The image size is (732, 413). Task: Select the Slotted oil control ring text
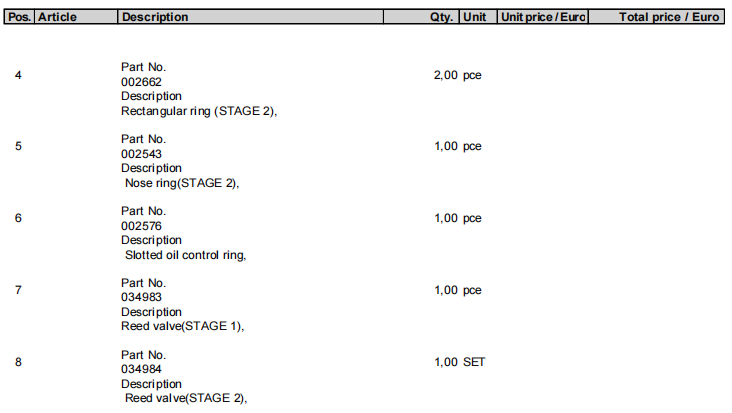[186, 255]
